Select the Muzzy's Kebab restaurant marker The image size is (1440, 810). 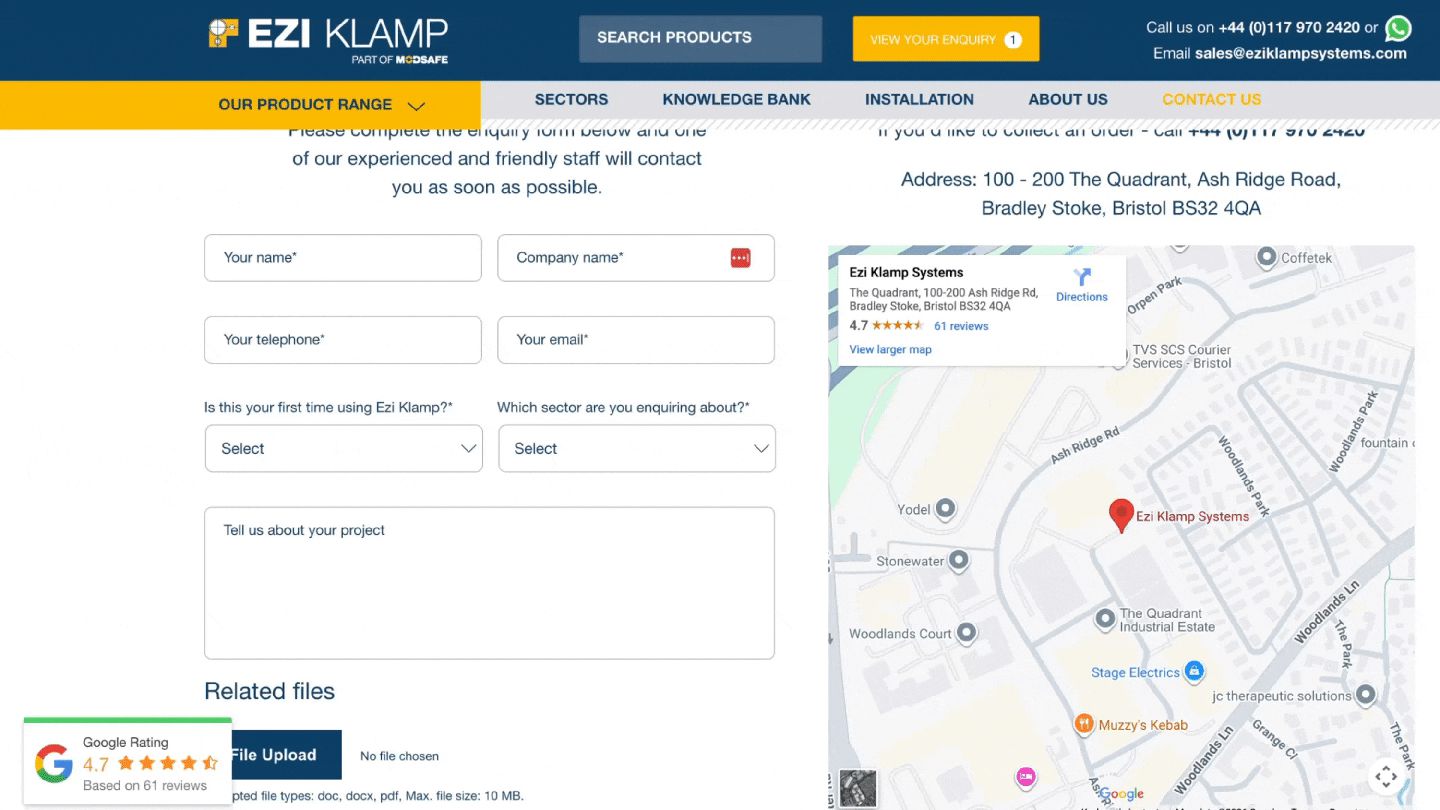pyautogui.click(x=1083, y=724)
